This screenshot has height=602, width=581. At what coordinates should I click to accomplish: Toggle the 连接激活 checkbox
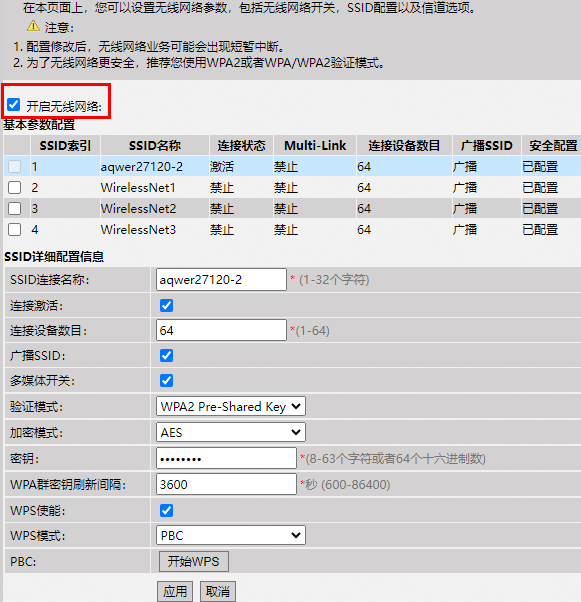click(167, 306)
